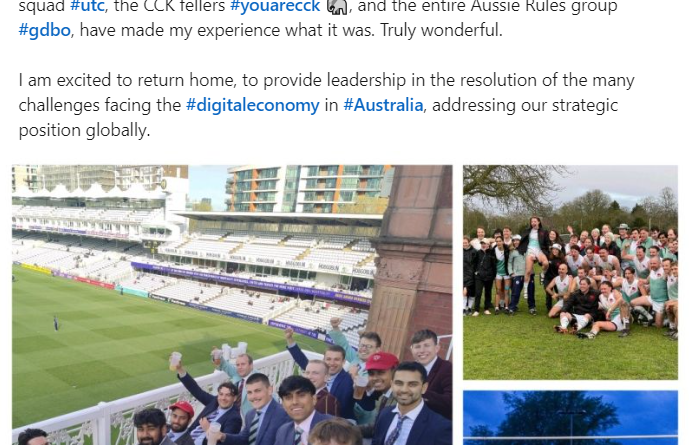Screen dimensions: 689x445
Task: Click the orange-balconied apartment building in photo
Action: click(309, 189)
